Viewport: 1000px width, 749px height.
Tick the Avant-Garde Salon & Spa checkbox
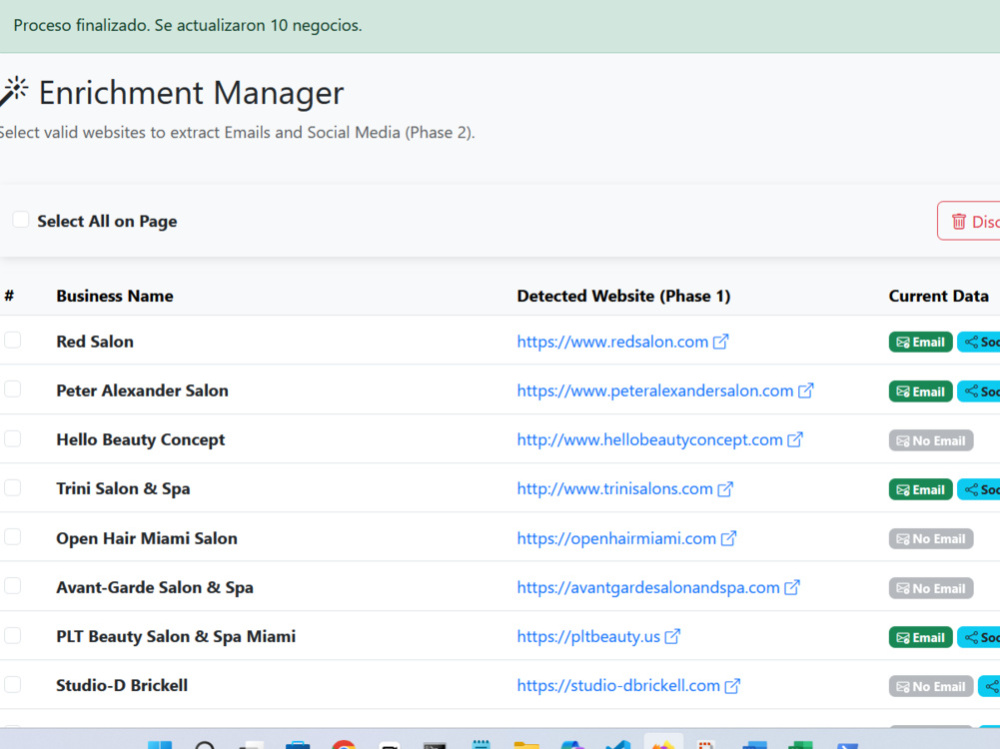point(12,586)
